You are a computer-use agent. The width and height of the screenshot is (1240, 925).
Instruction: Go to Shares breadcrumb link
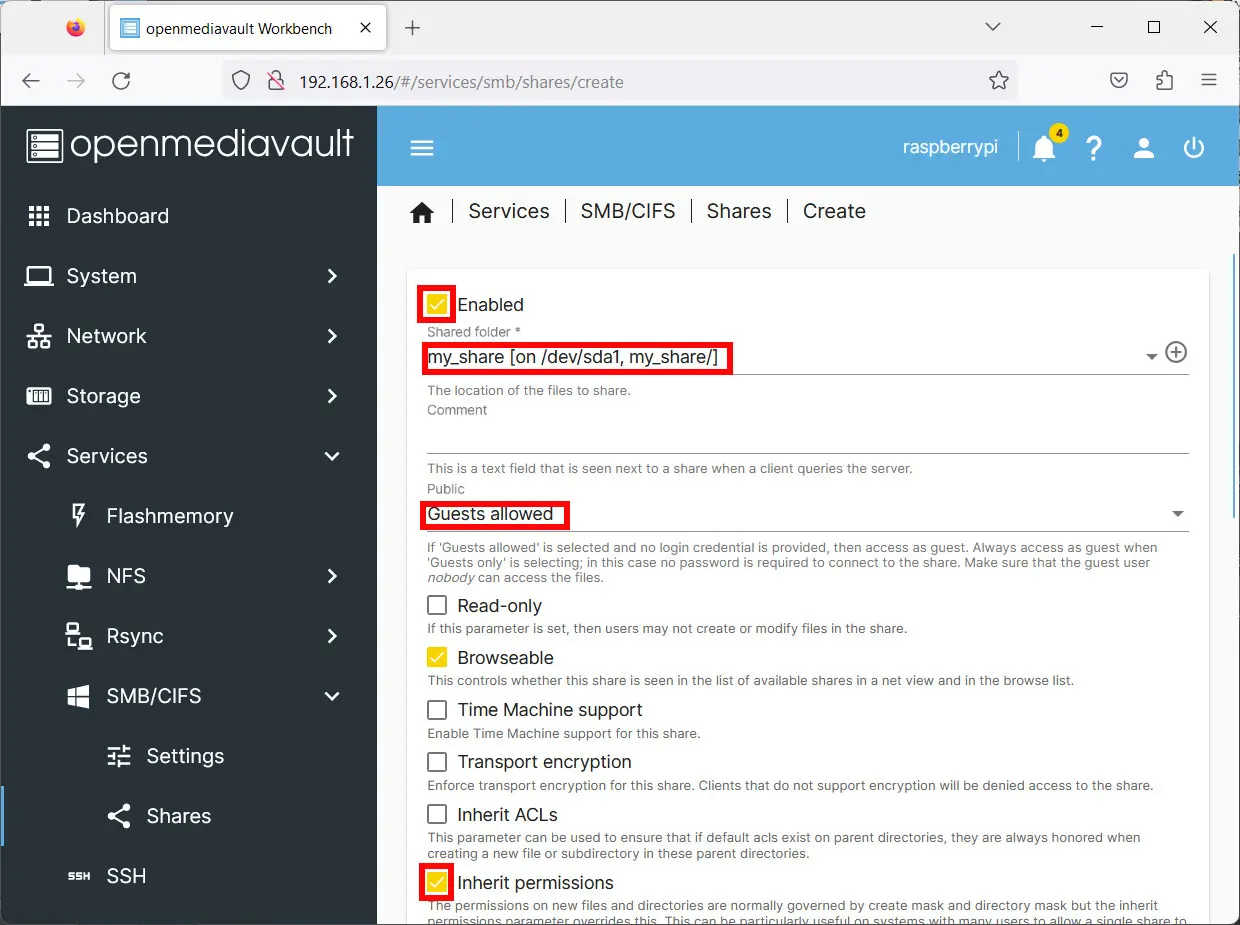[x=738, y=212]
